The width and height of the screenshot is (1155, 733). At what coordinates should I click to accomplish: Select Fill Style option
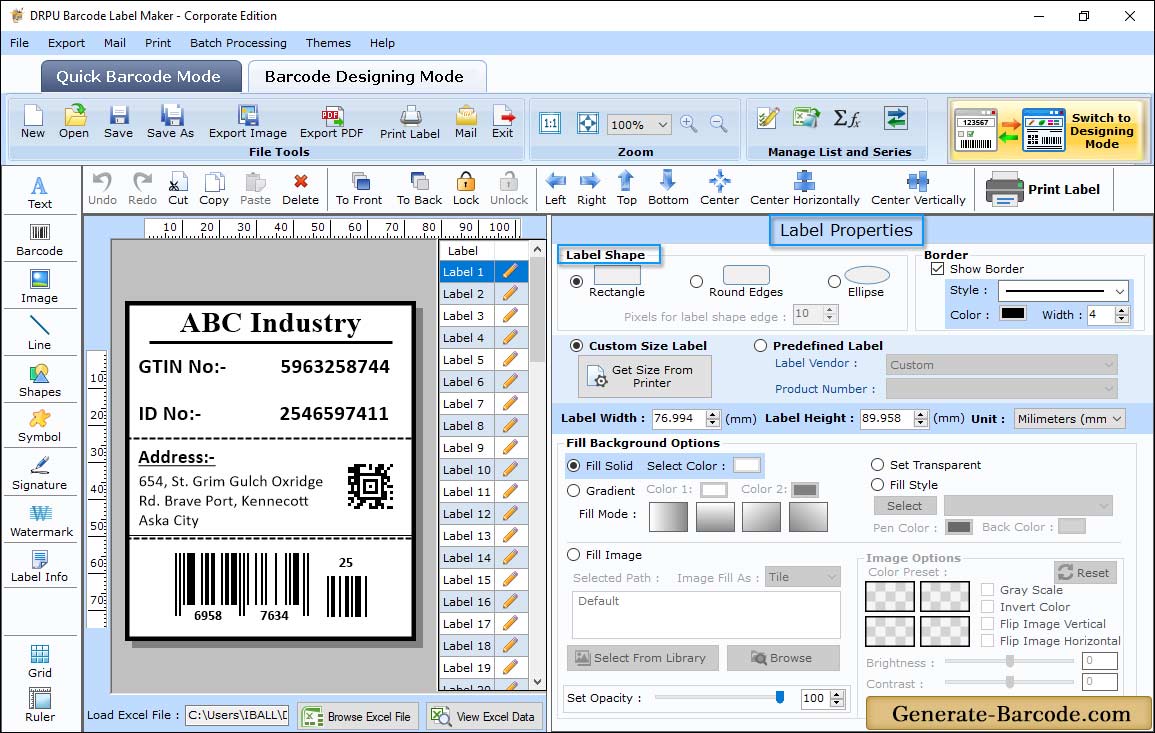[877, 485]
